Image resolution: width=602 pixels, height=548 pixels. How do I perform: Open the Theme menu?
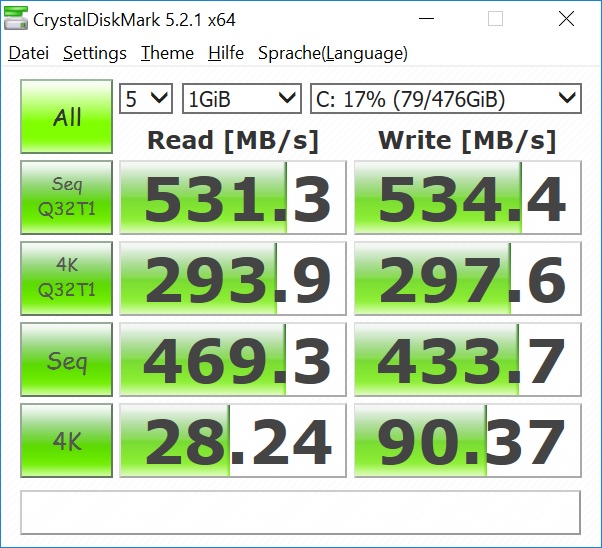167,53
